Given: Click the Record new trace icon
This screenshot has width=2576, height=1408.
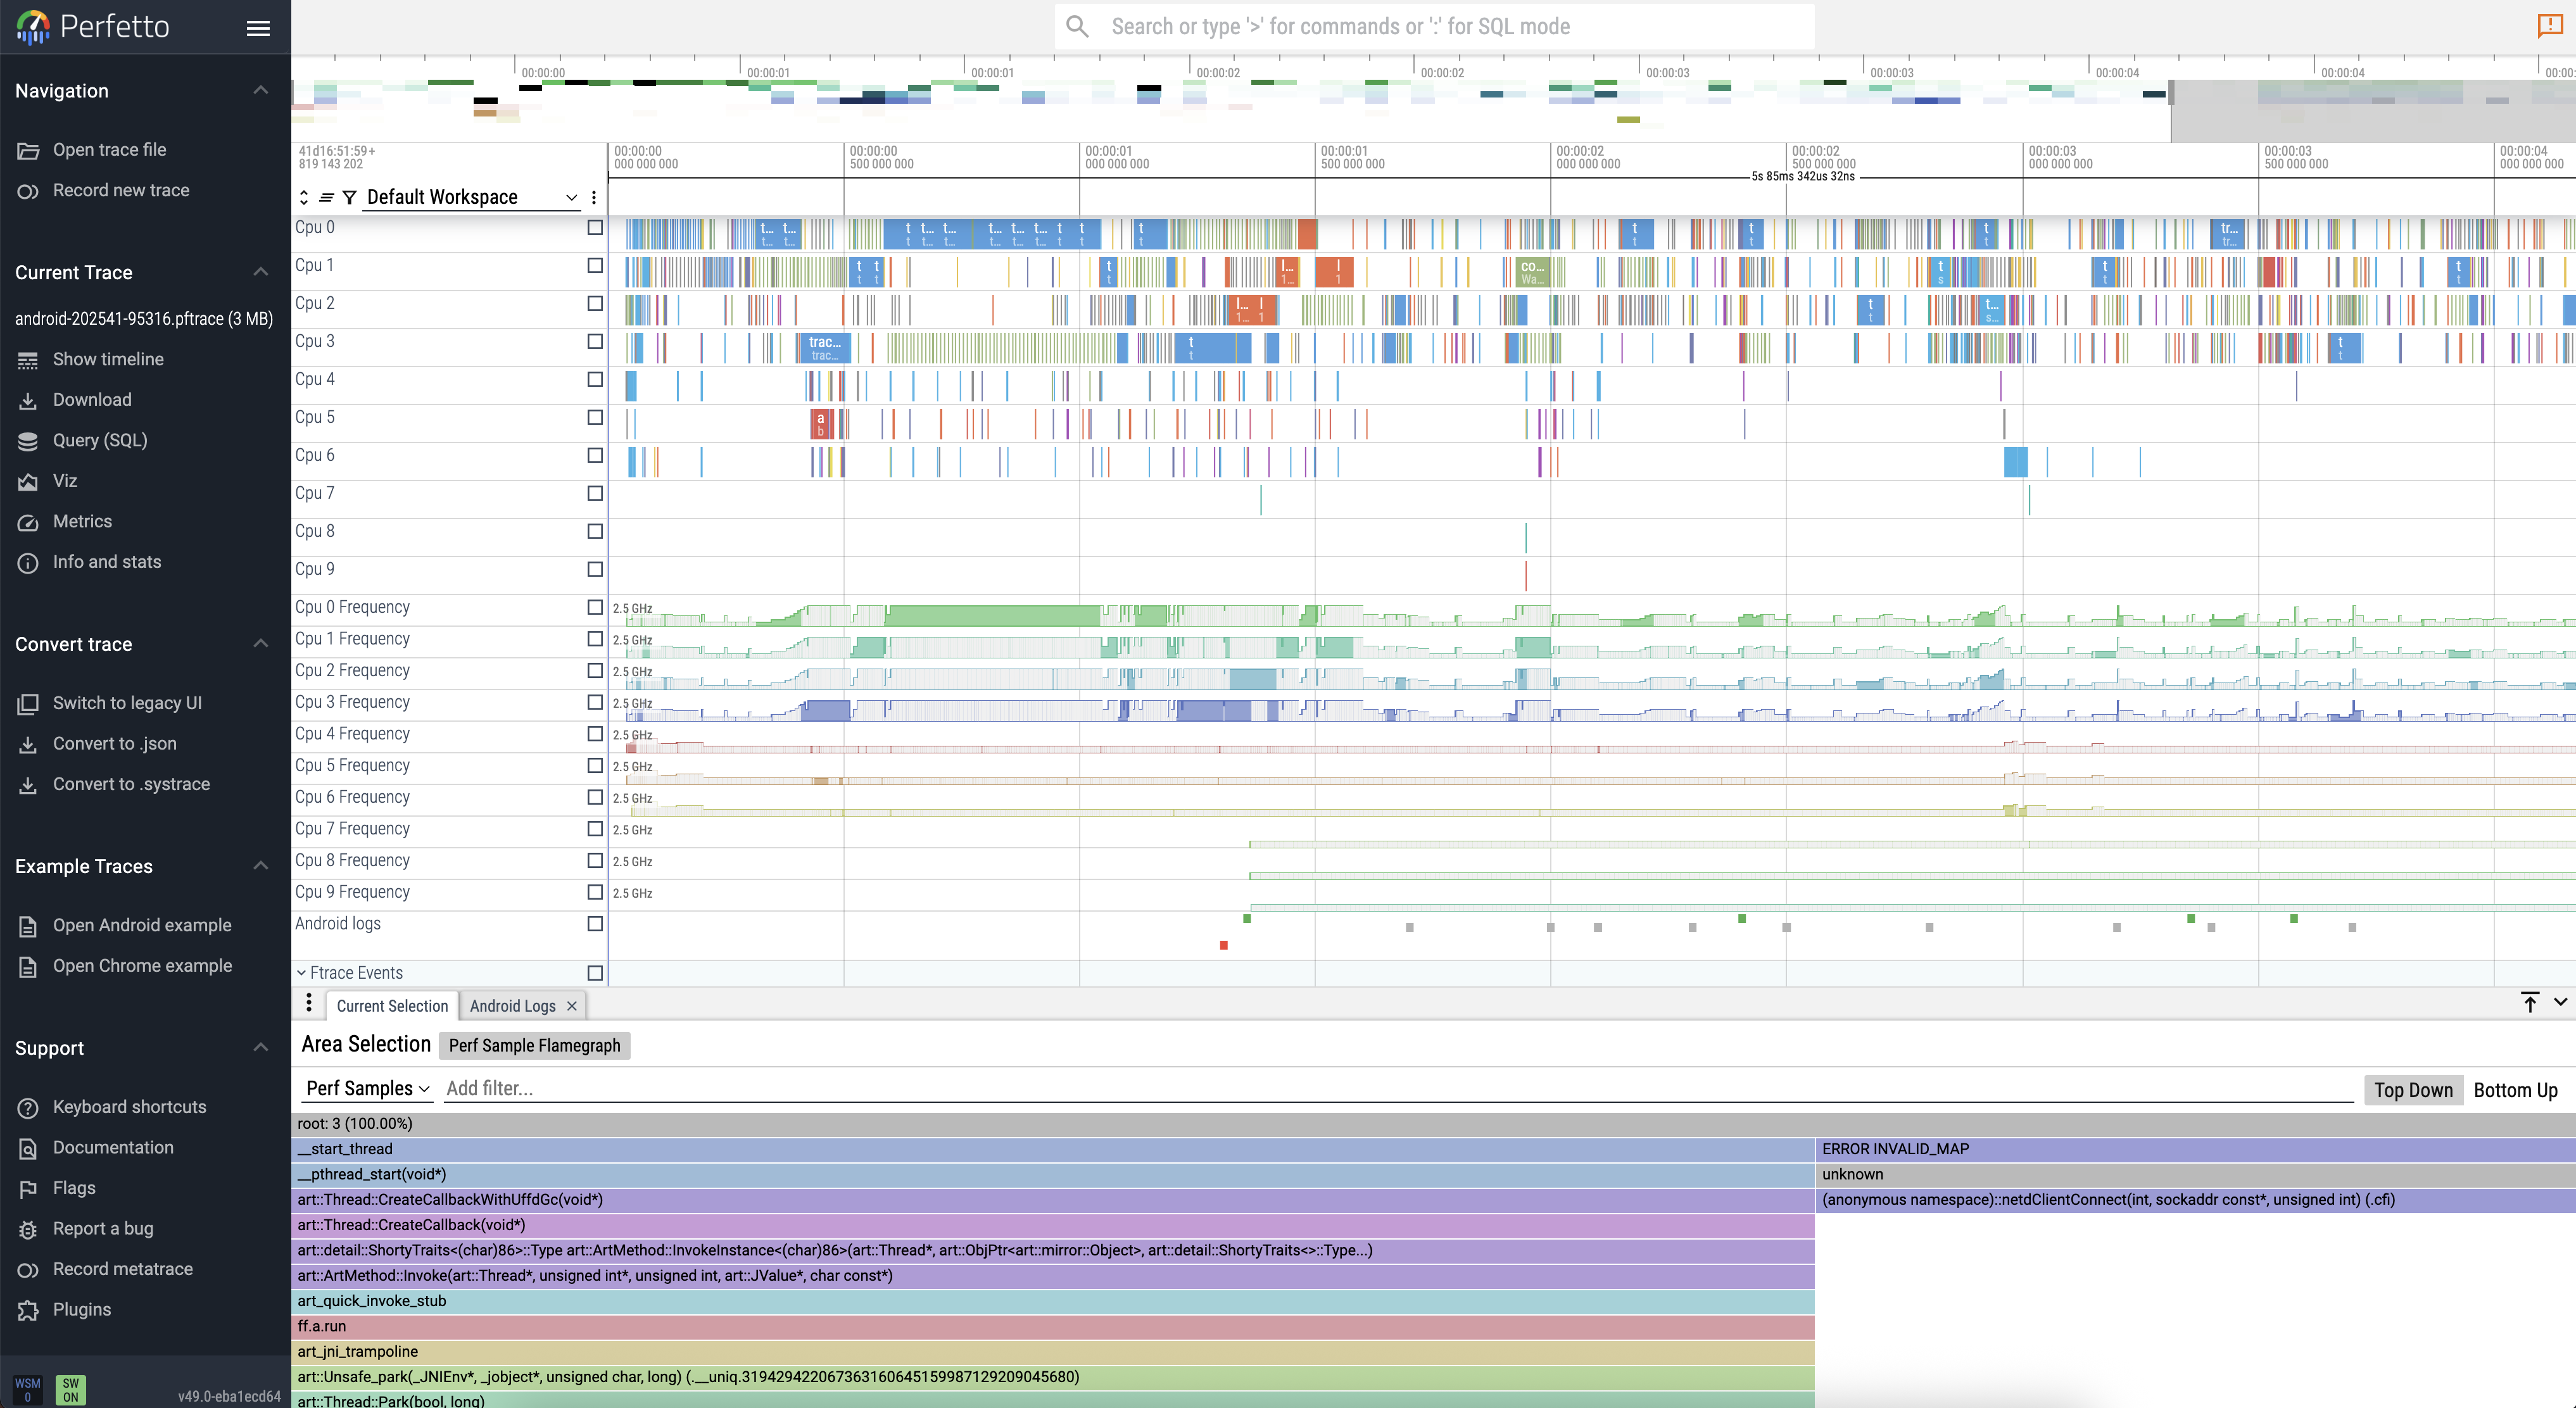Looking at the screenshot, I should click(x=29, y=190).
